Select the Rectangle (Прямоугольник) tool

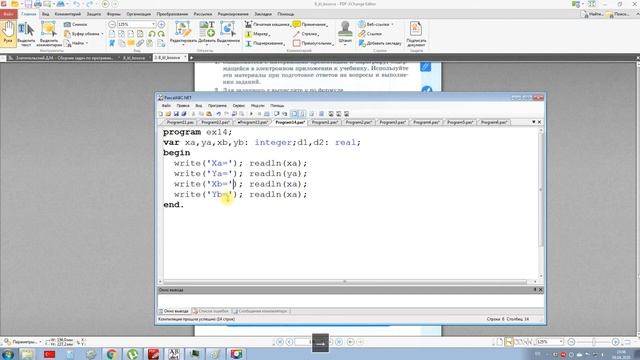(313, 43)
